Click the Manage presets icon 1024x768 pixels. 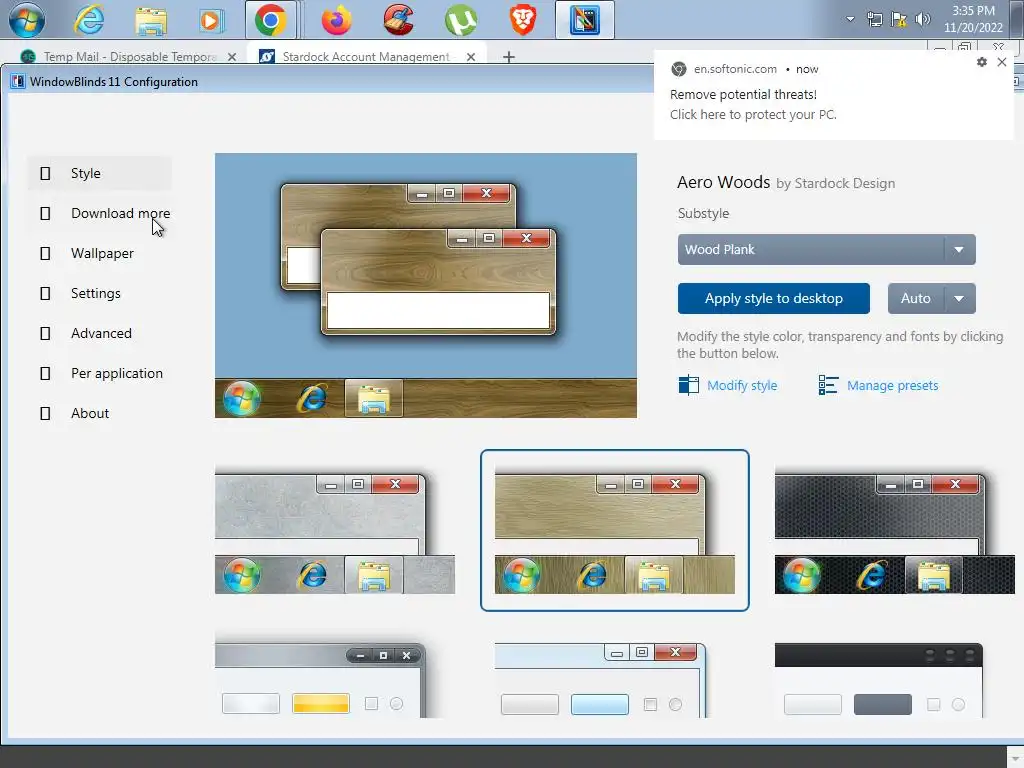[828, 385]
